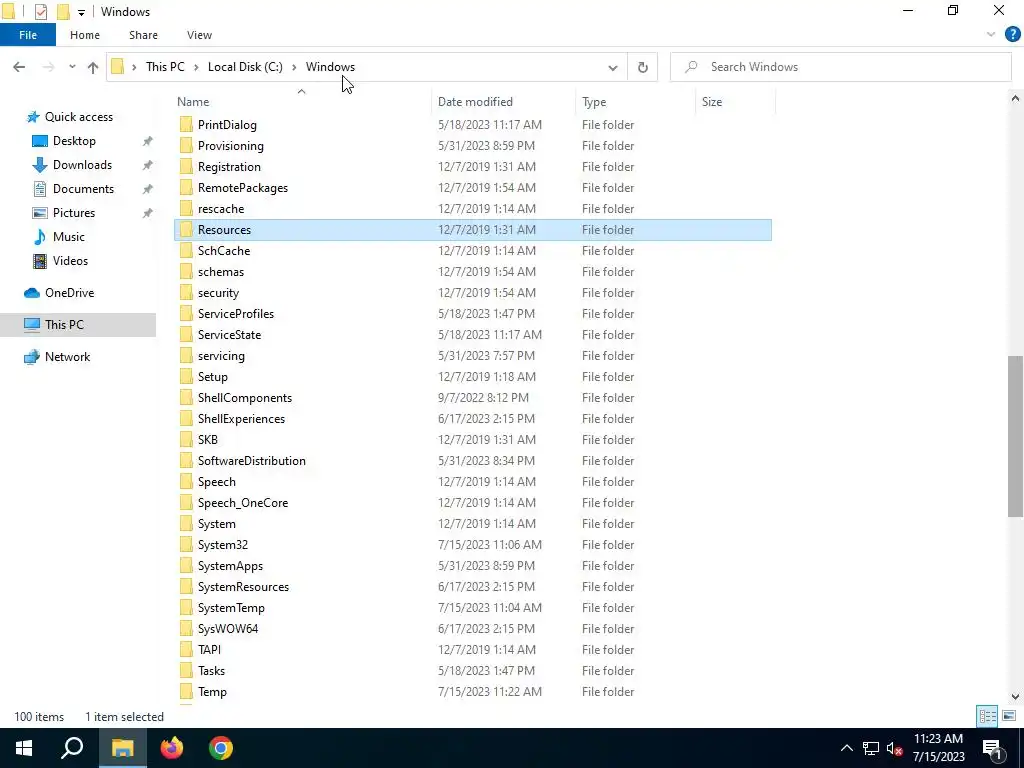Open the address bar history dropdown

[x=613, y=67]
